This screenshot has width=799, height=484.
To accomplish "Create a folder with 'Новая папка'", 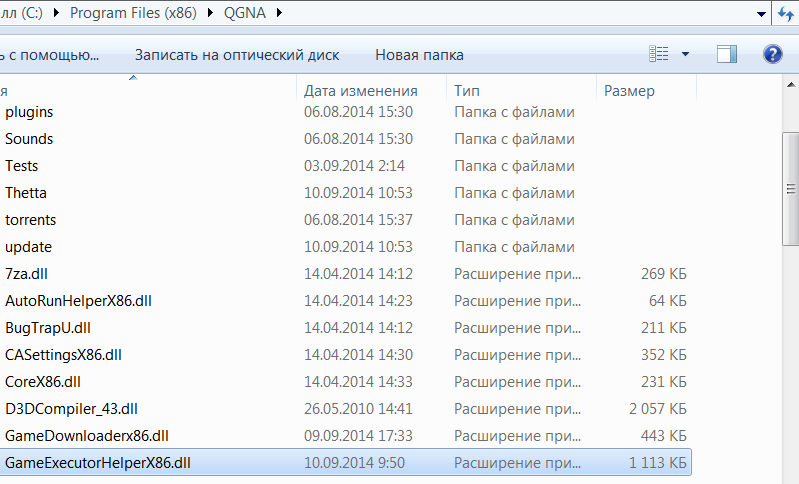I will [419, 55].
